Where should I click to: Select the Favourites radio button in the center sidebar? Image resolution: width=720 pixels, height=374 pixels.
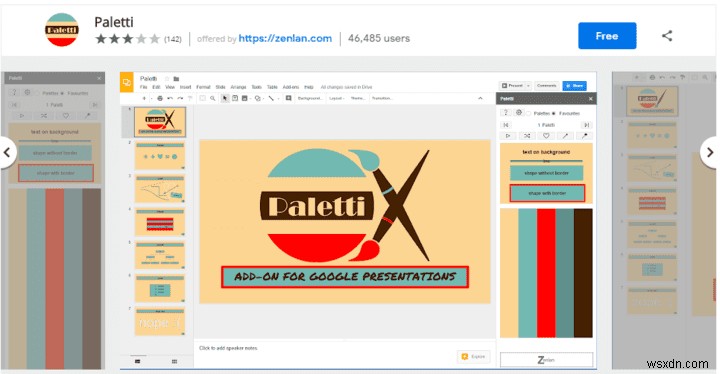tap(554, 113)
